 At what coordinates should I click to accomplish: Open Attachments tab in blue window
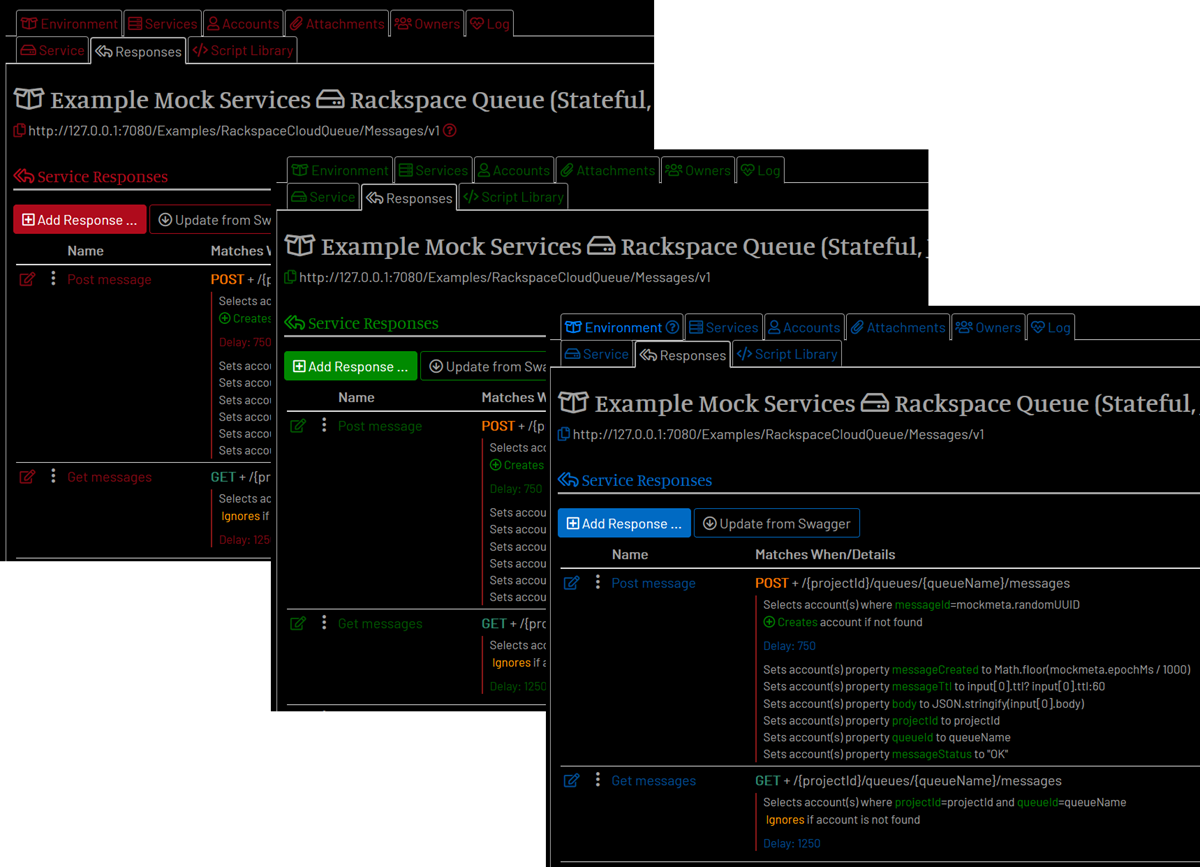(897, 327)
